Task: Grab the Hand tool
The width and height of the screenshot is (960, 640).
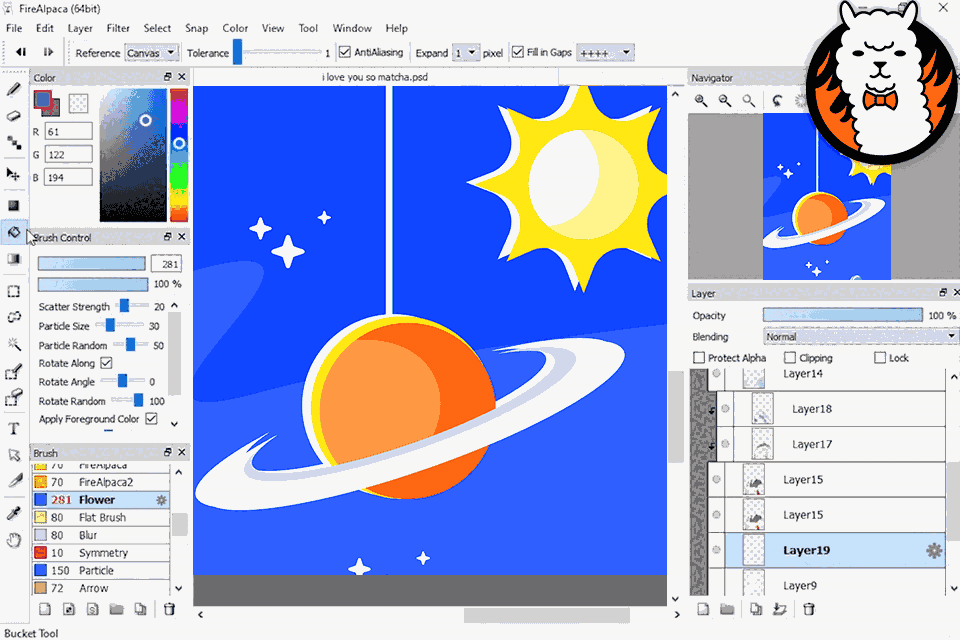Action: [13, 538]
